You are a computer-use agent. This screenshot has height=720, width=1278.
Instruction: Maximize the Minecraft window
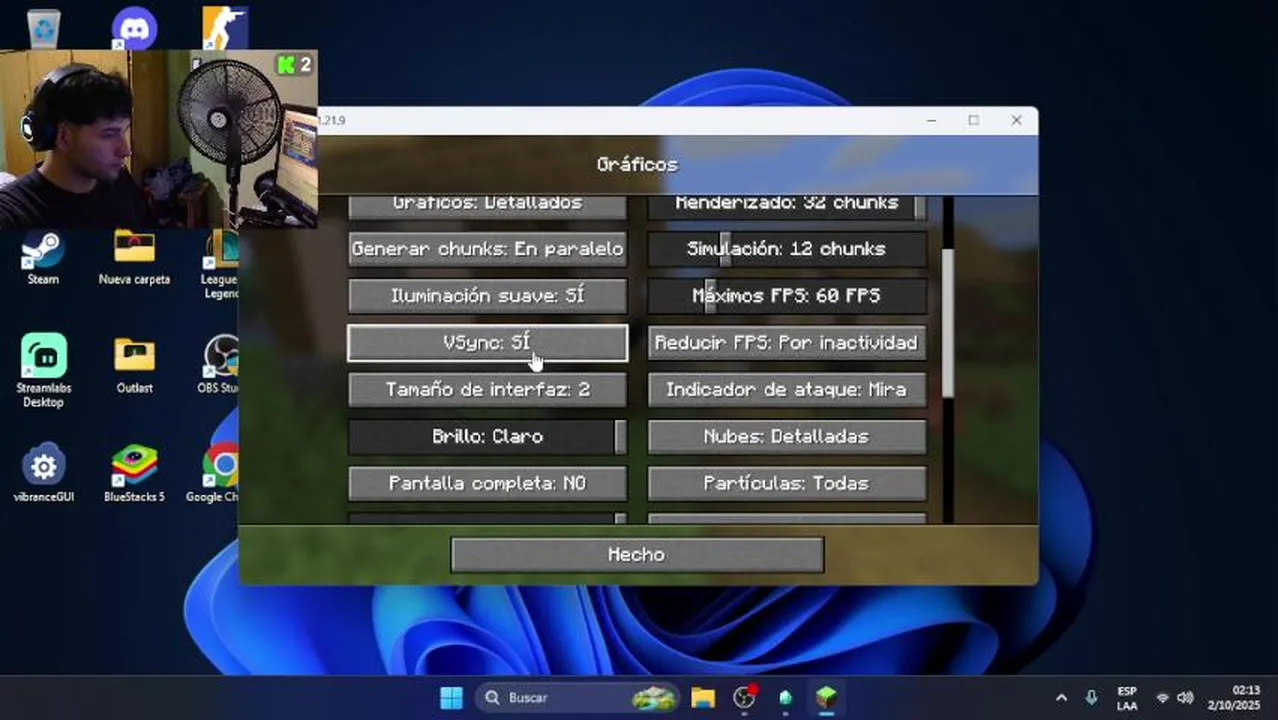tap(973, 120)
